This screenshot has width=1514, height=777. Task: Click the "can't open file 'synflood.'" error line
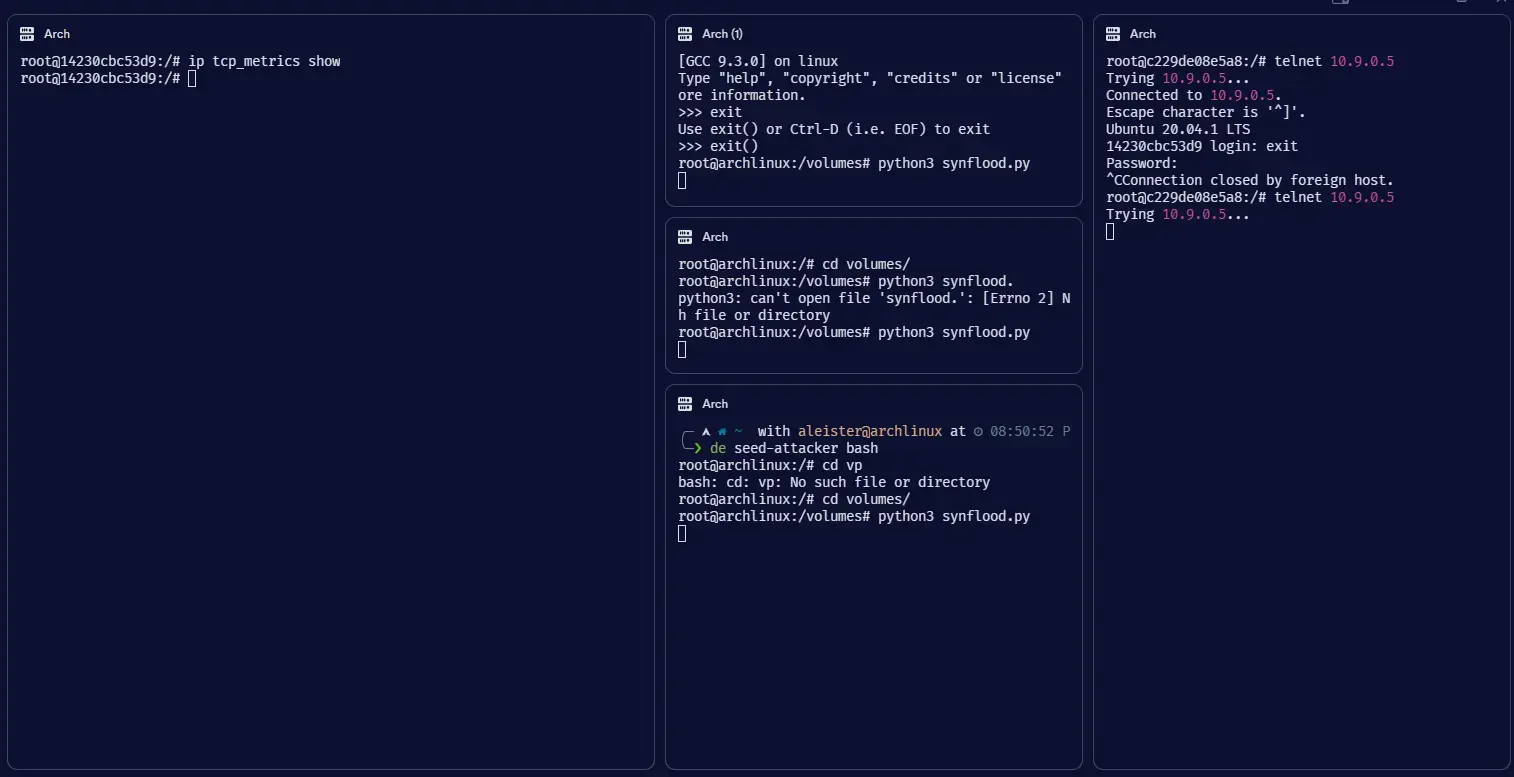click(874, 299)
